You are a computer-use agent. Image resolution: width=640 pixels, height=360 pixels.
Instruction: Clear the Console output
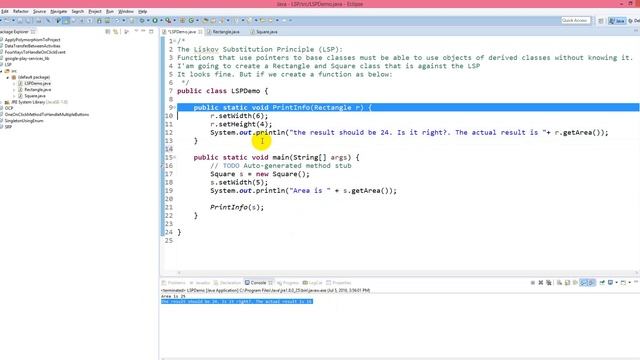[x=559, y=282]
